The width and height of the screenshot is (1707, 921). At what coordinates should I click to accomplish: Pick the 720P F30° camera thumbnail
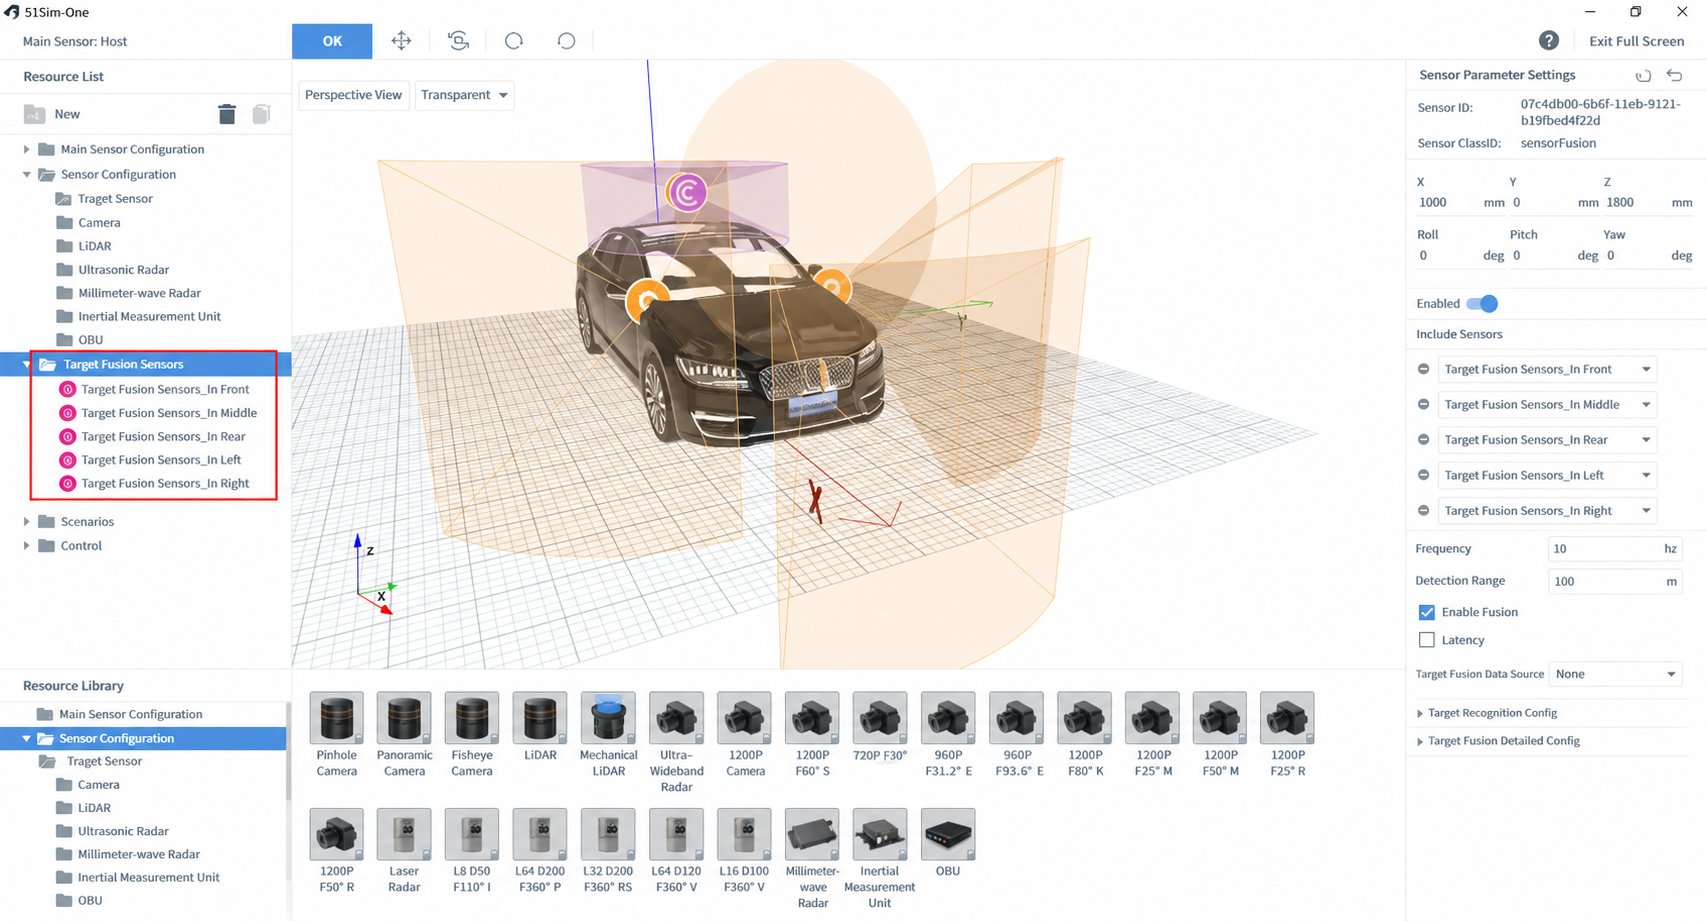click(x=880, y=718)
